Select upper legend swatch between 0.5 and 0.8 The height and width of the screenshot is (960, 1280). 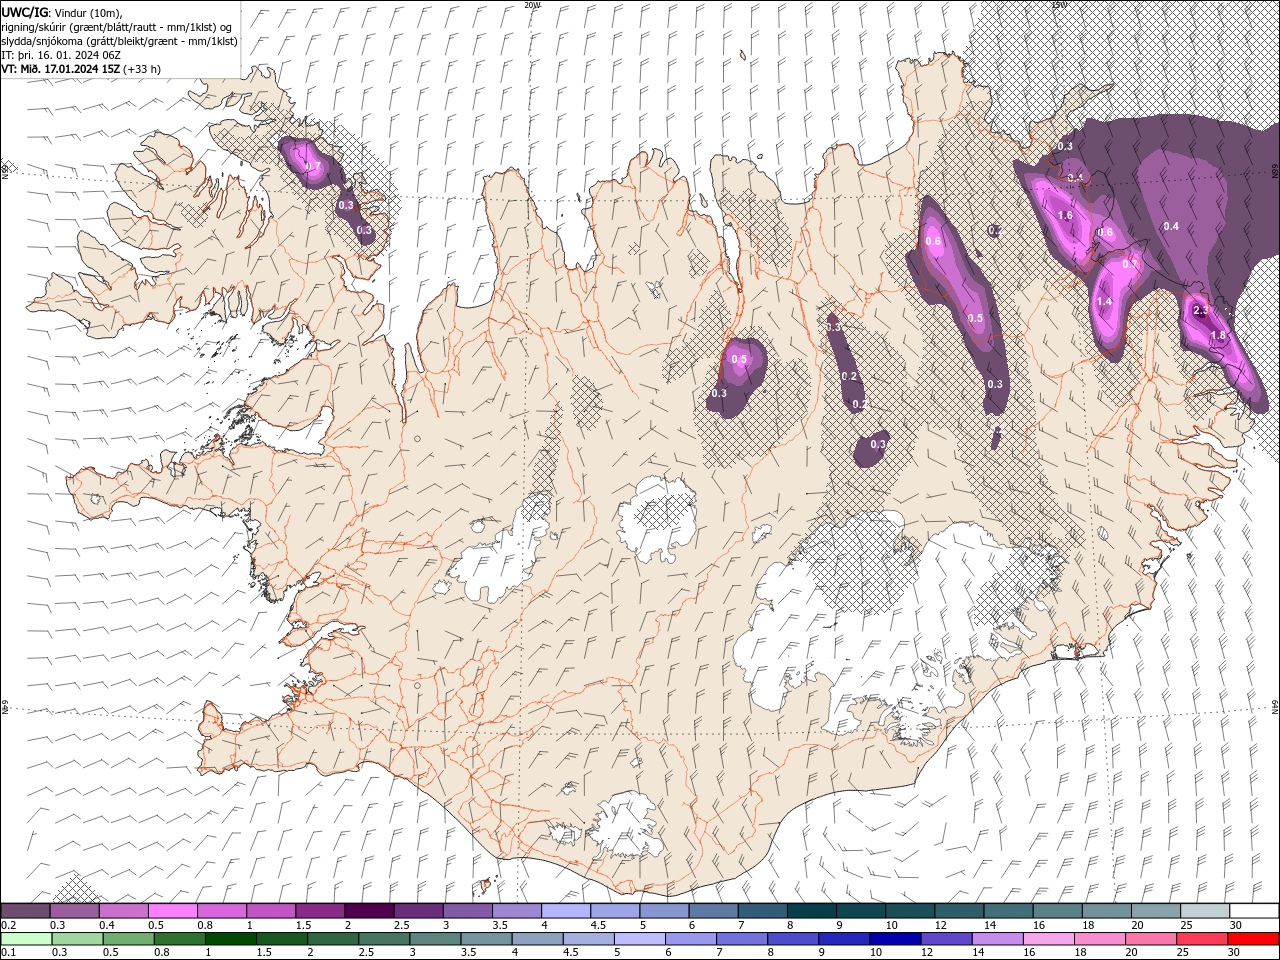click(172, 911)
